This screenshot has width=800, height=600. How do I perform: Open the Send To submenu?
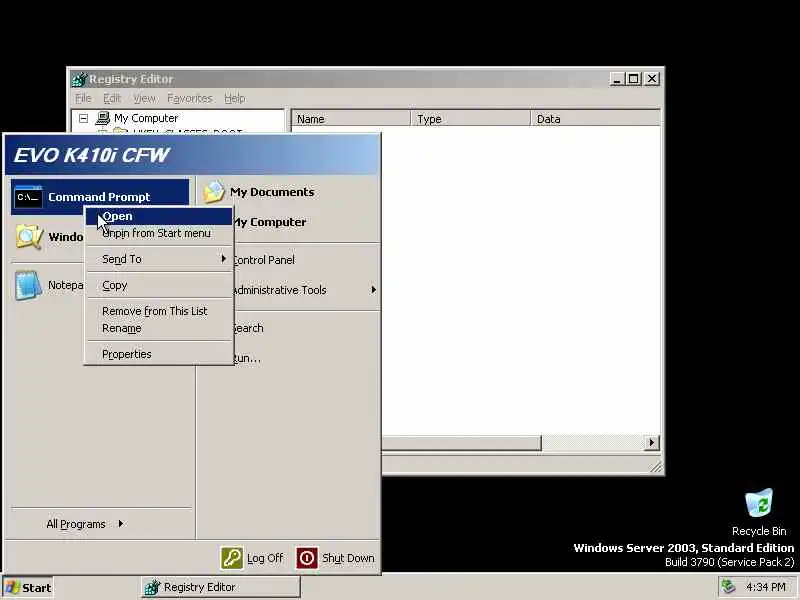159,259
